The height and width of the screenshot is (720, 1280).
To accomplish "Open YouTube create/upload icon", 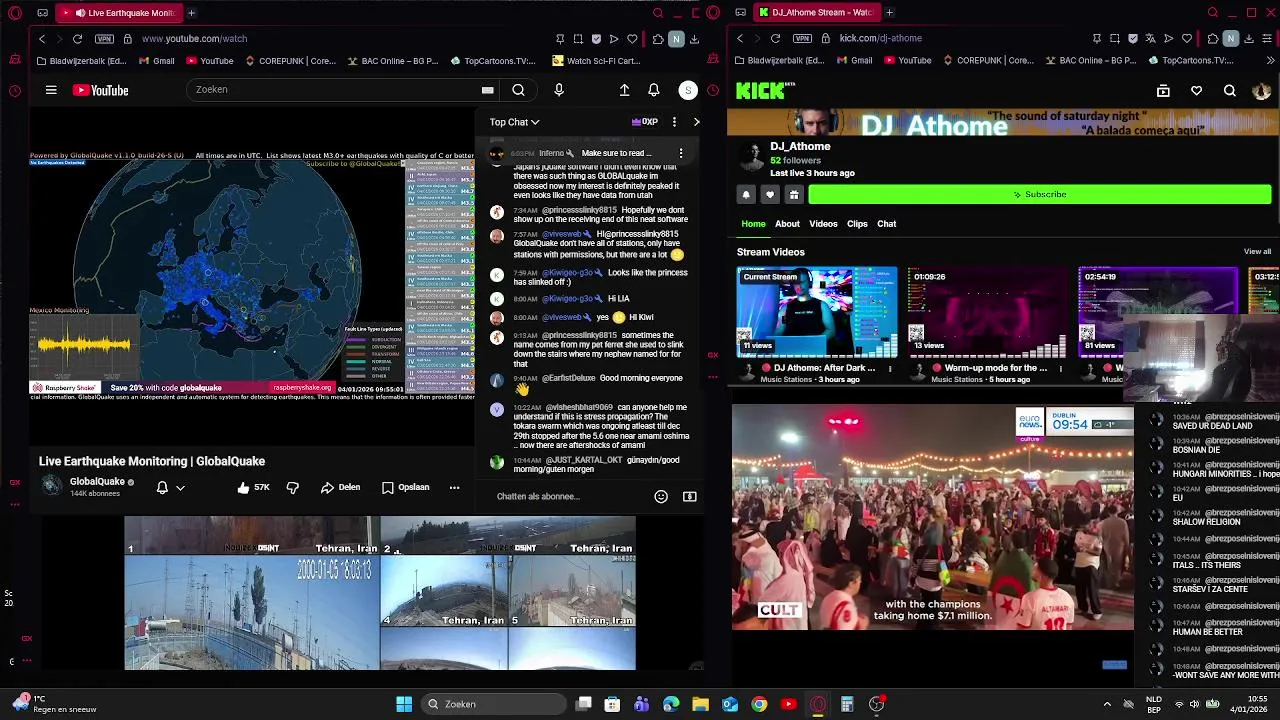I will click(x=624, y=90).
